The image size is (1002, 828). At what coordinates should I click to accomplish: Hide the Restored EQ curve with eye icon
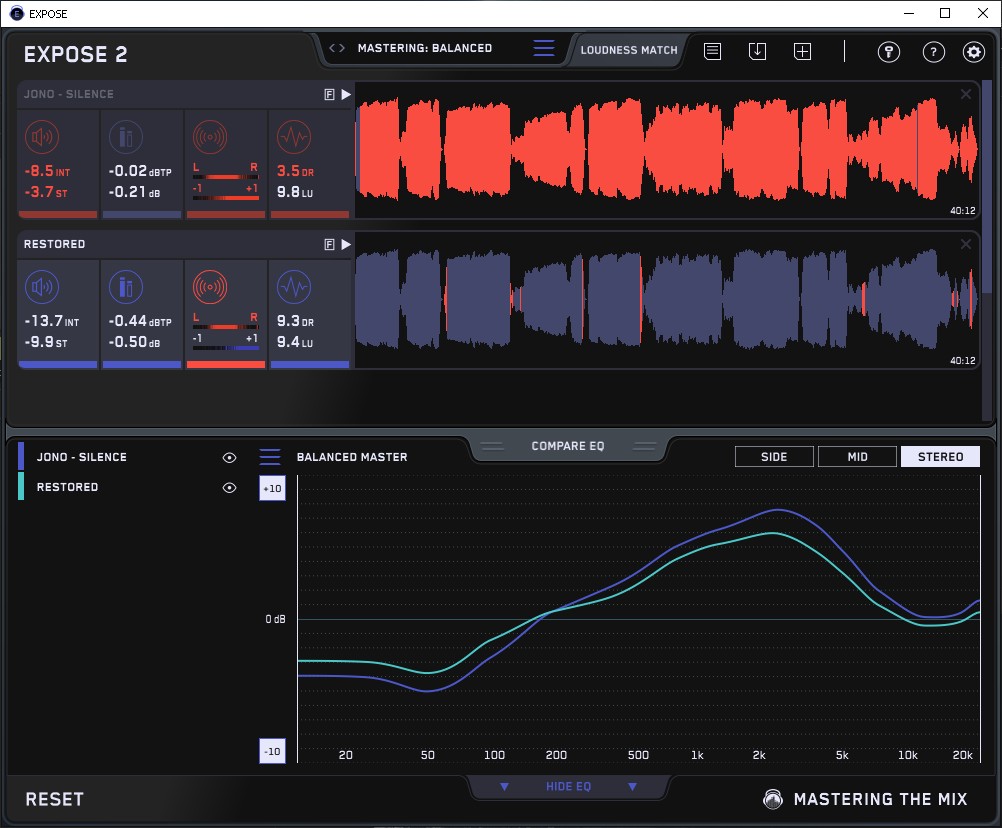pos(229,488)
